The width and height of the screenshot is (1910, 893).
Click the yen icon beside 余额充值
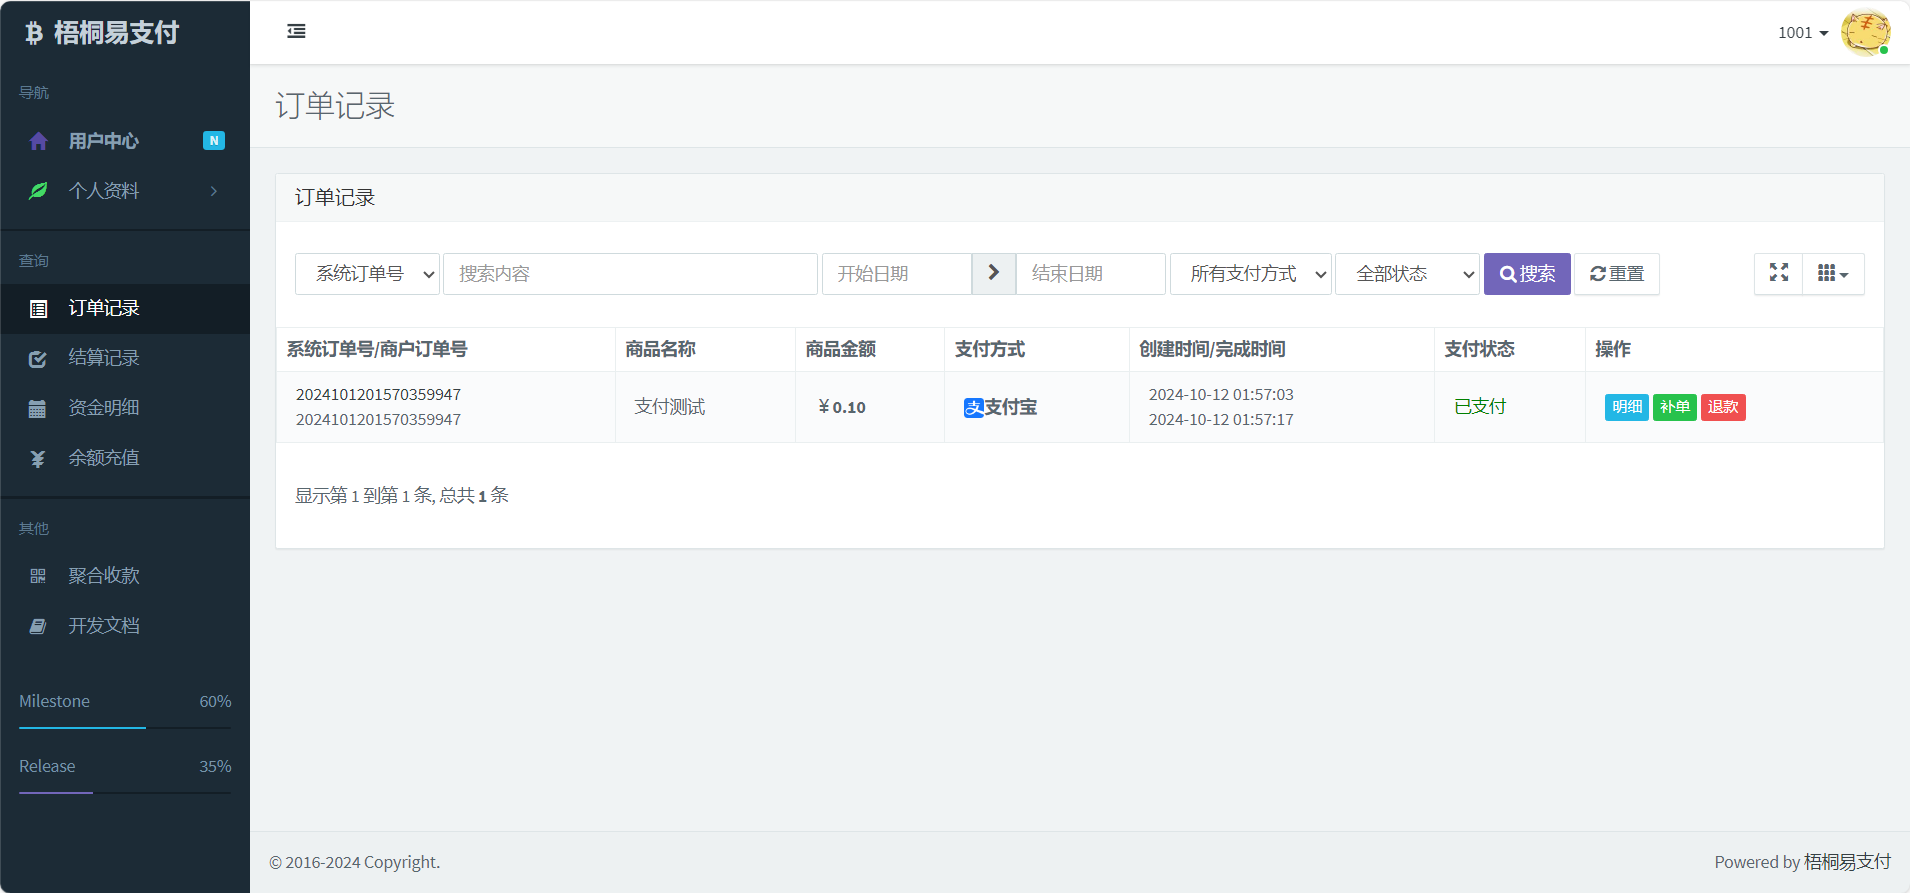pyautogui.click(x=38, y=459)
